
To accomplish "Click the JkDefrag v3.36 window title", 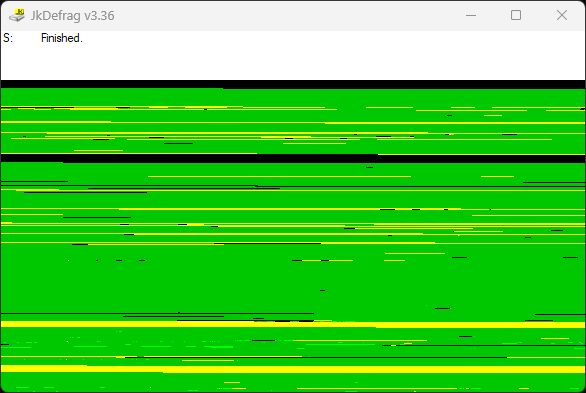I will (x=73, y=16).
